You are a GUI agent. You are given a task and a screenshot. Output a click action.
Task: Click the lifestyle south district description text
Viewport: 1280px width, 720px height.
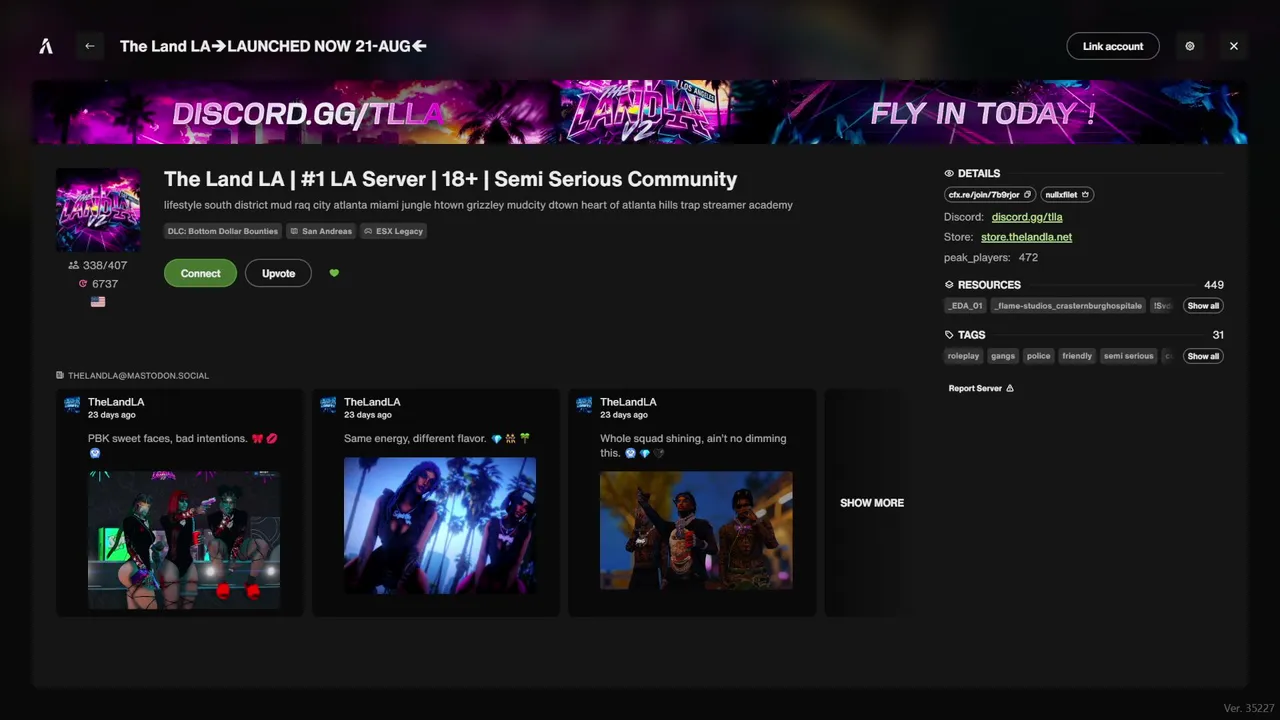[478, 205]
